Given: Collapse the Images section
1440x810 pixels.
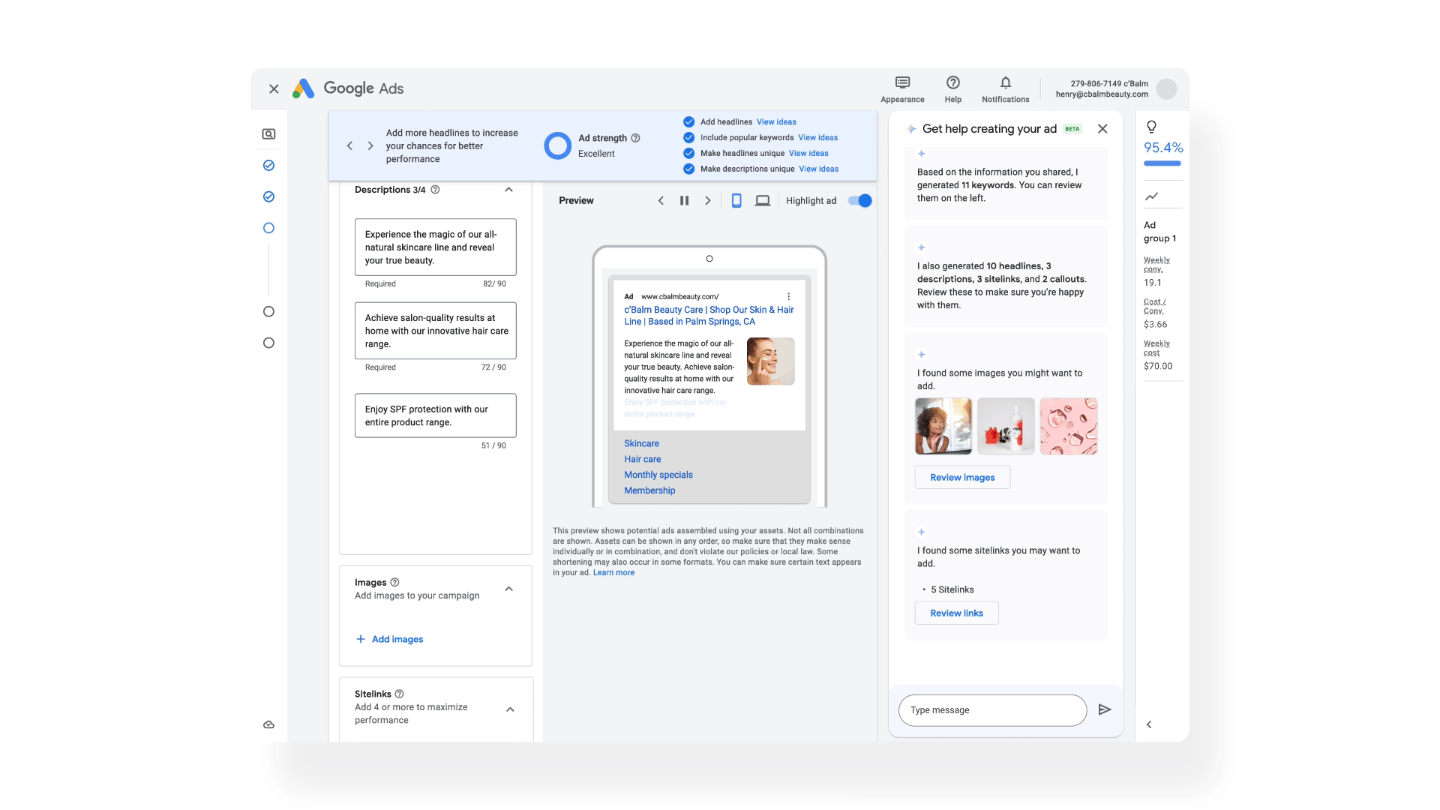Looking at the screenshot, I should [509, 589].
